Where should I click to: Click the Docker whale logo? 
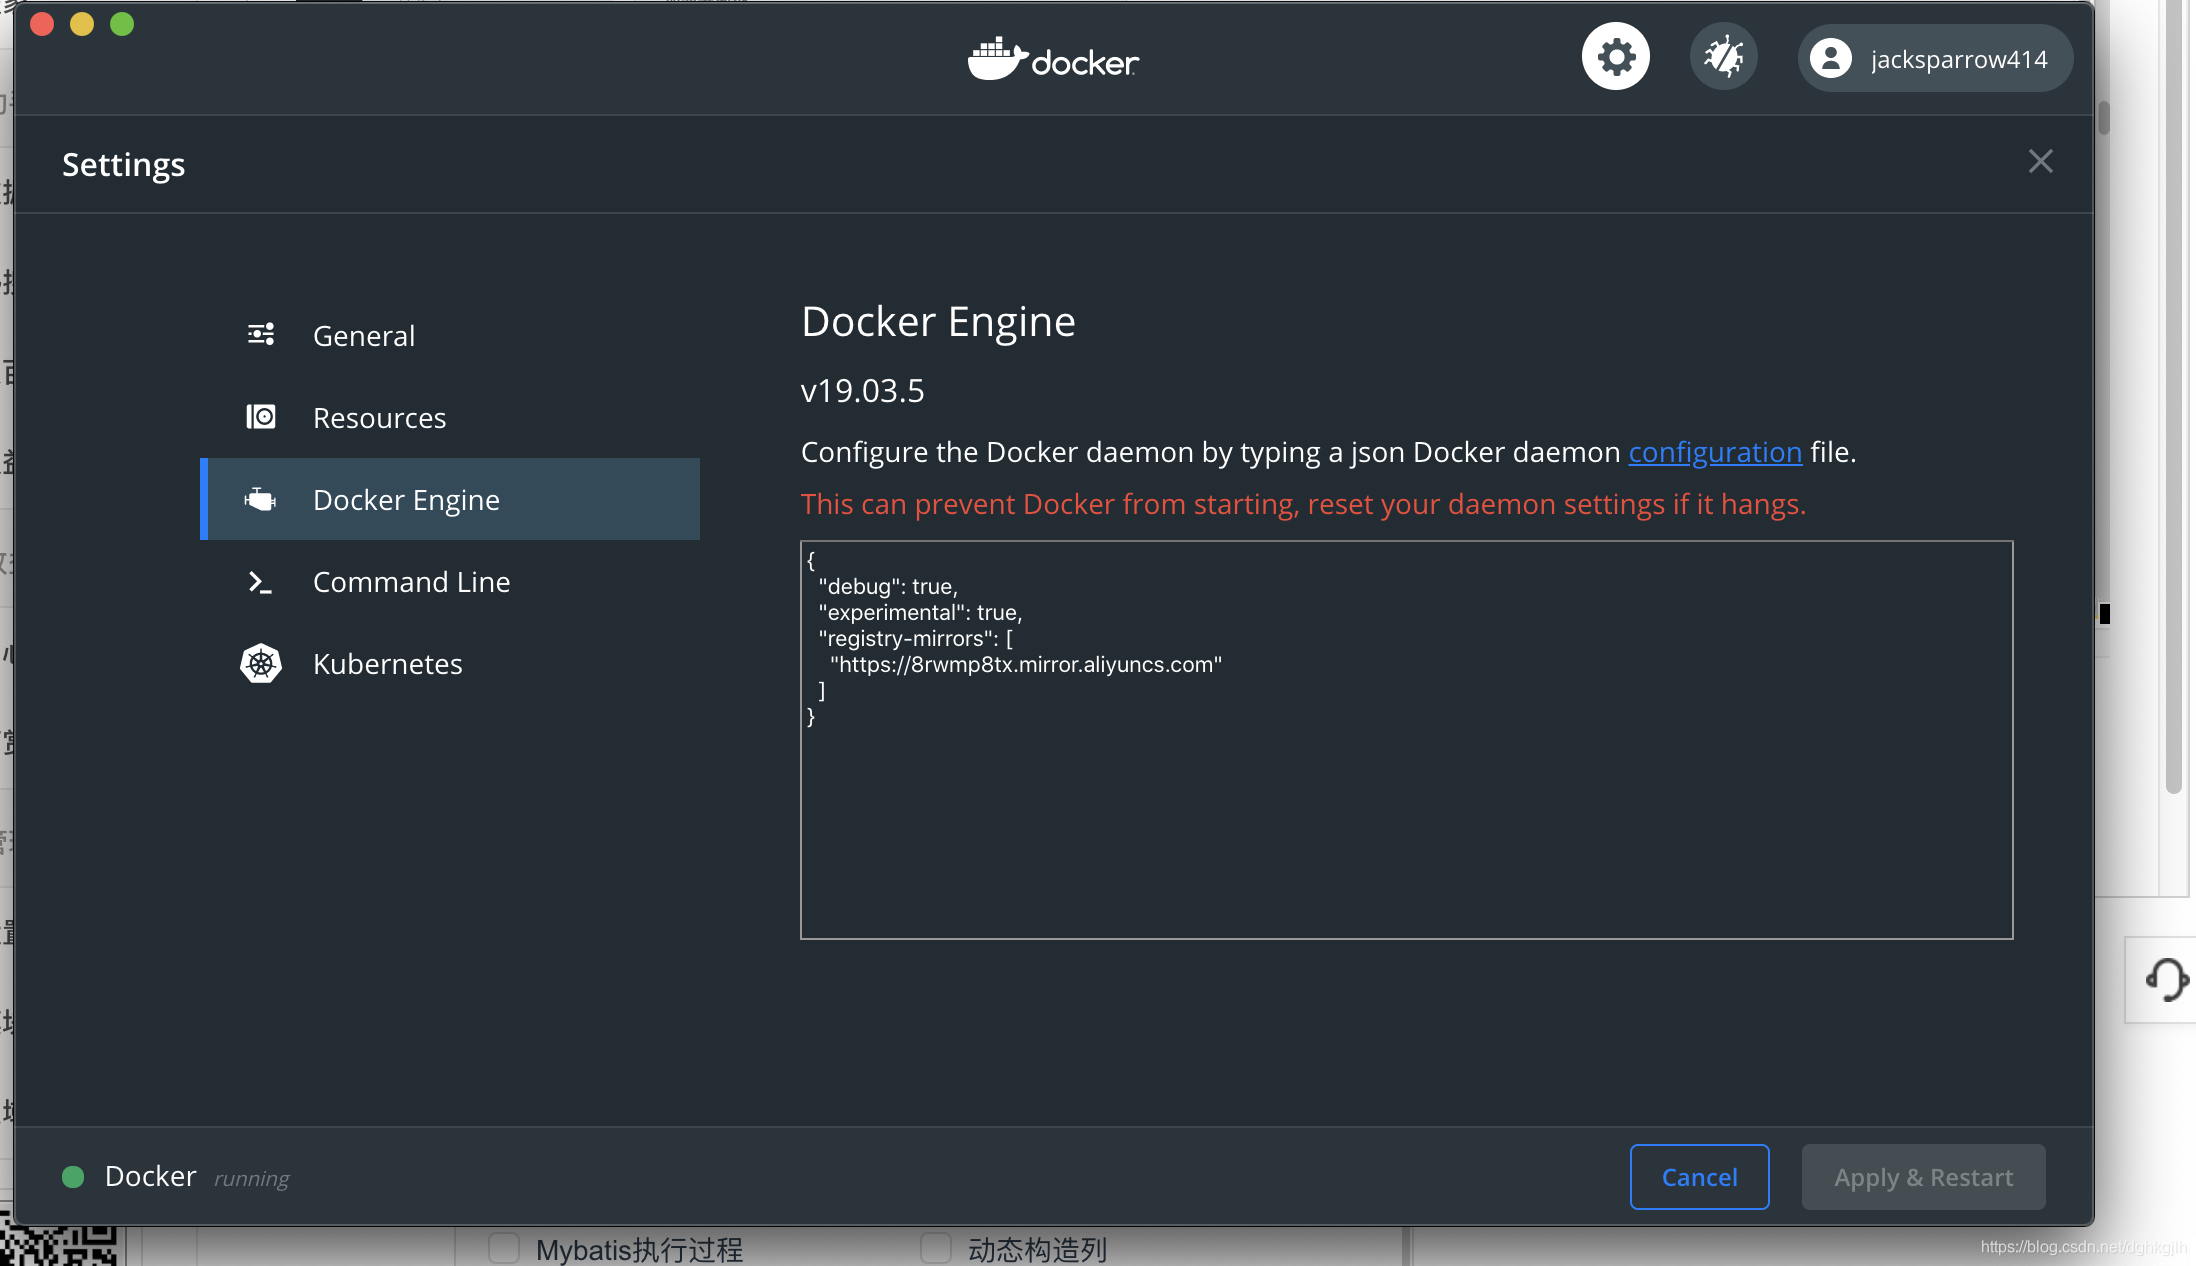click(1053, 59)
